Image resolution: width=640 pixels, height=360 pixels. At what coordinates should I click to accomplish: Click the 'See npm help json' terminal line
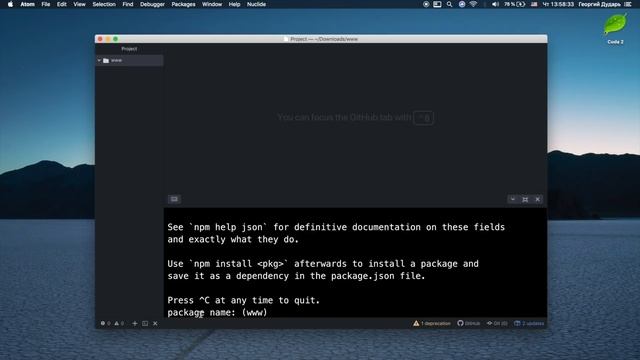(336, 227)
